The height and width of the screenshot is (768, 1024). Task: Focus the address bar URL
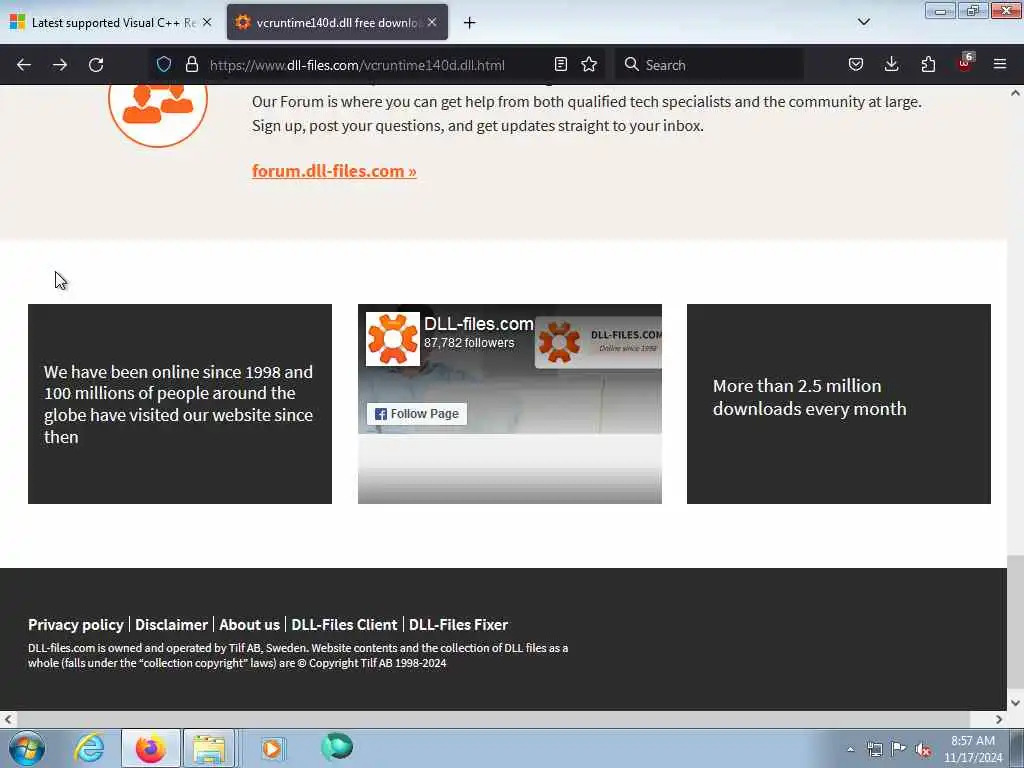[357, 65]
